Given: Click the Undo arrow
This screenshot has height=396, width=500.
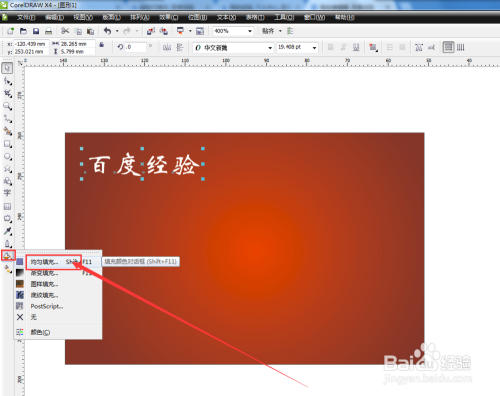Looking at the screenshot, I should [x=107, y=31].
